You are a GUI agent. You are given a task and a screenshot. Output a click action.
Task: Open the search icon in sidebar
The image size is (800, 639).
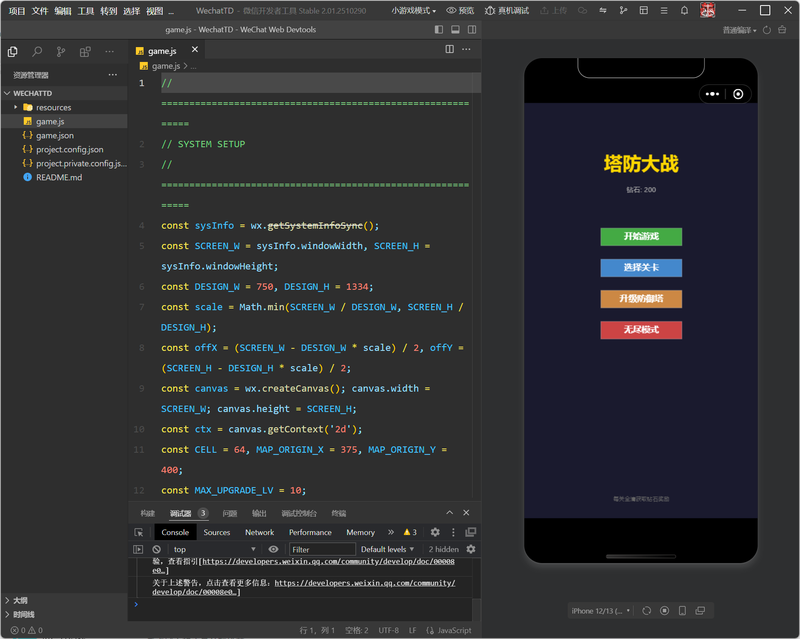click(x=37, y=52)
